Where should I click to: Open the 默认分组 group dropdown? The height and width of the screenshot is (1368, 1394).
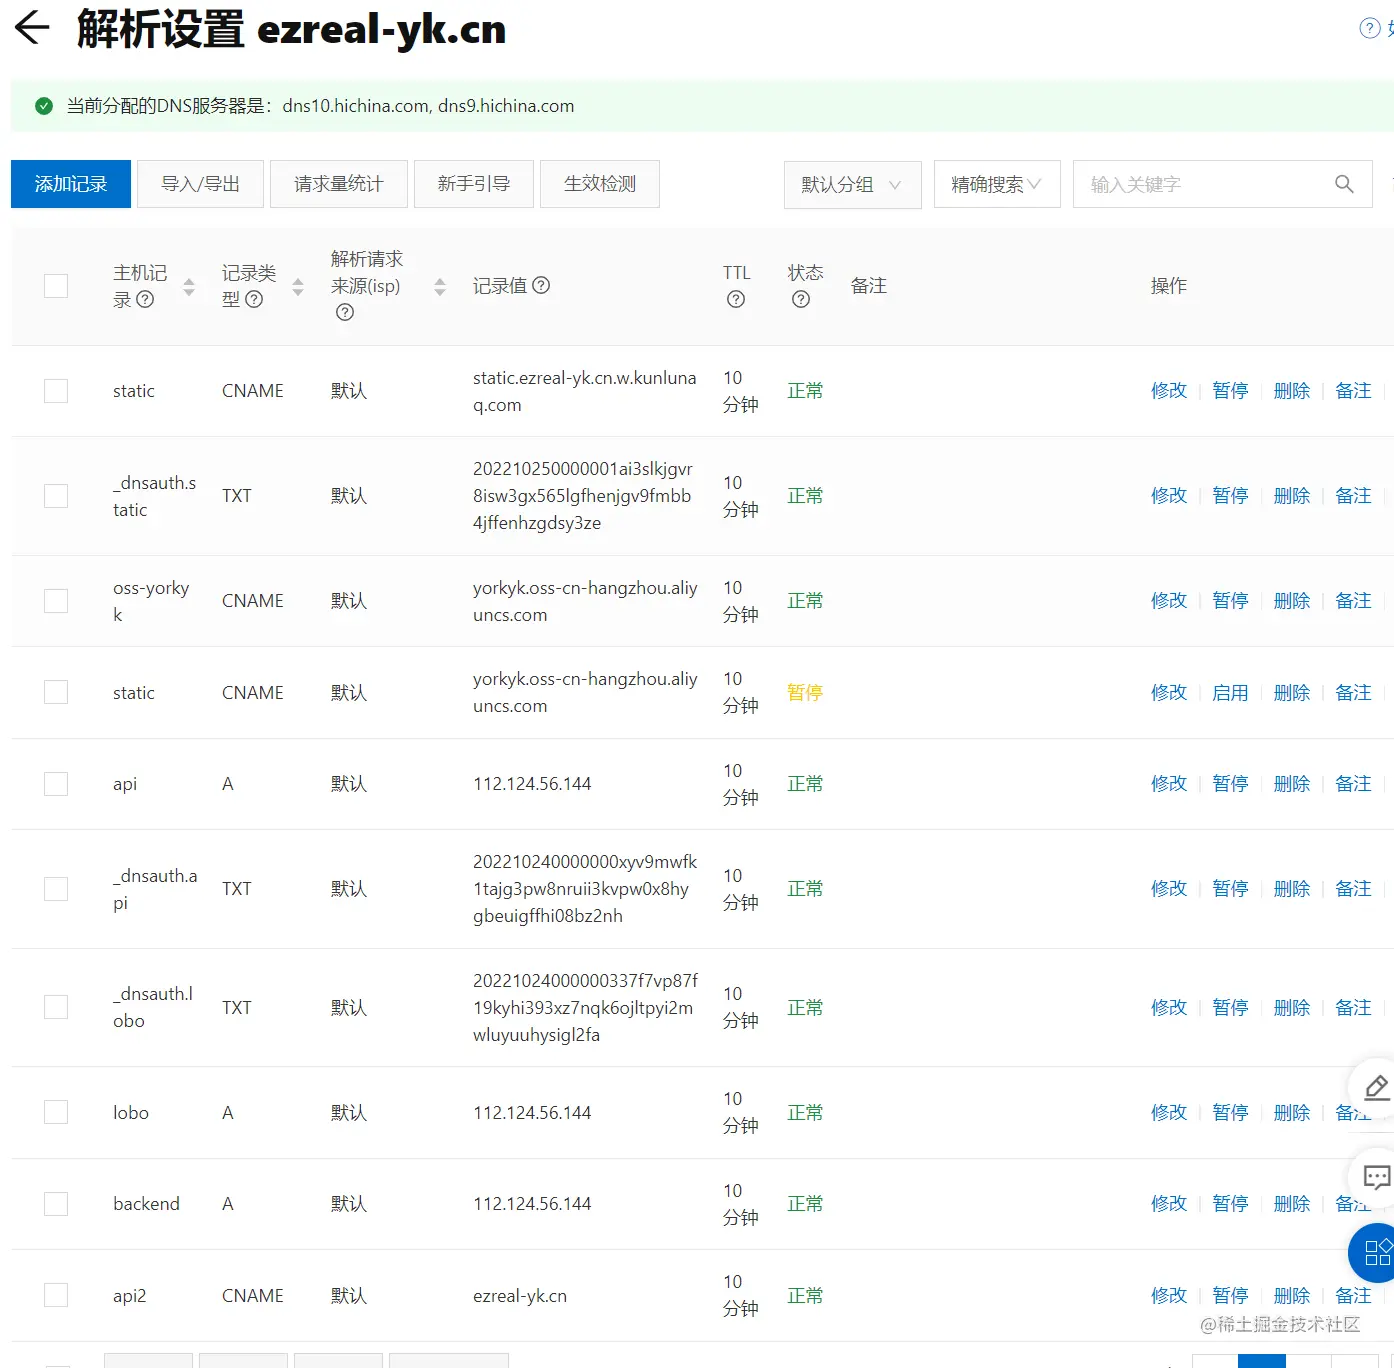click(x=852, y=184)
